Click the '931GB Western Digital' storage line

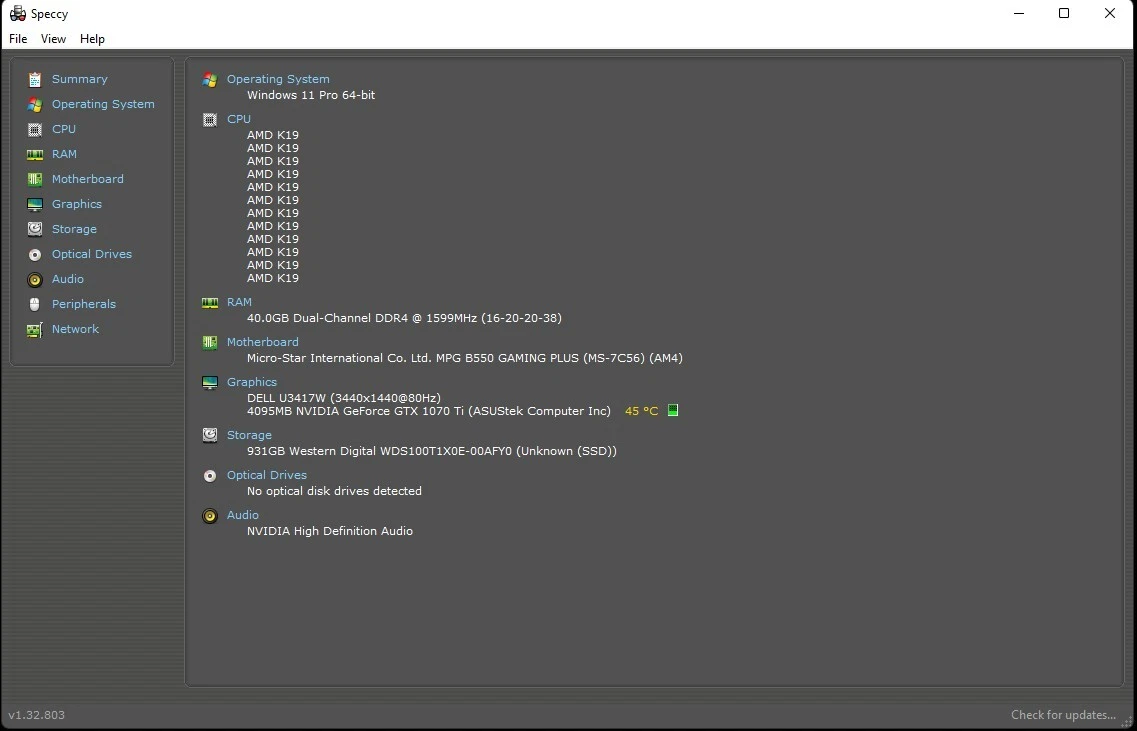pyautogui.click(x=431, y=451)
